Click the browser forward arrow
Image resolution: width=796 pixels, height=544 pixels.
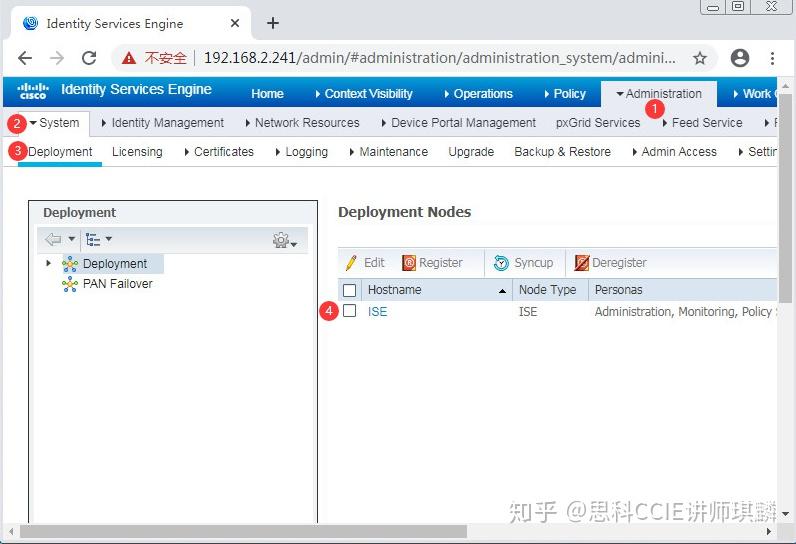(57, 58)
